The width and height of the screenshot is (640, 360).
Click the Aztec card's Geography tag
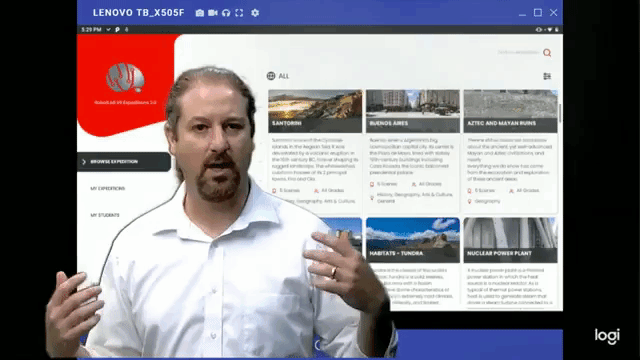point(487,201)
